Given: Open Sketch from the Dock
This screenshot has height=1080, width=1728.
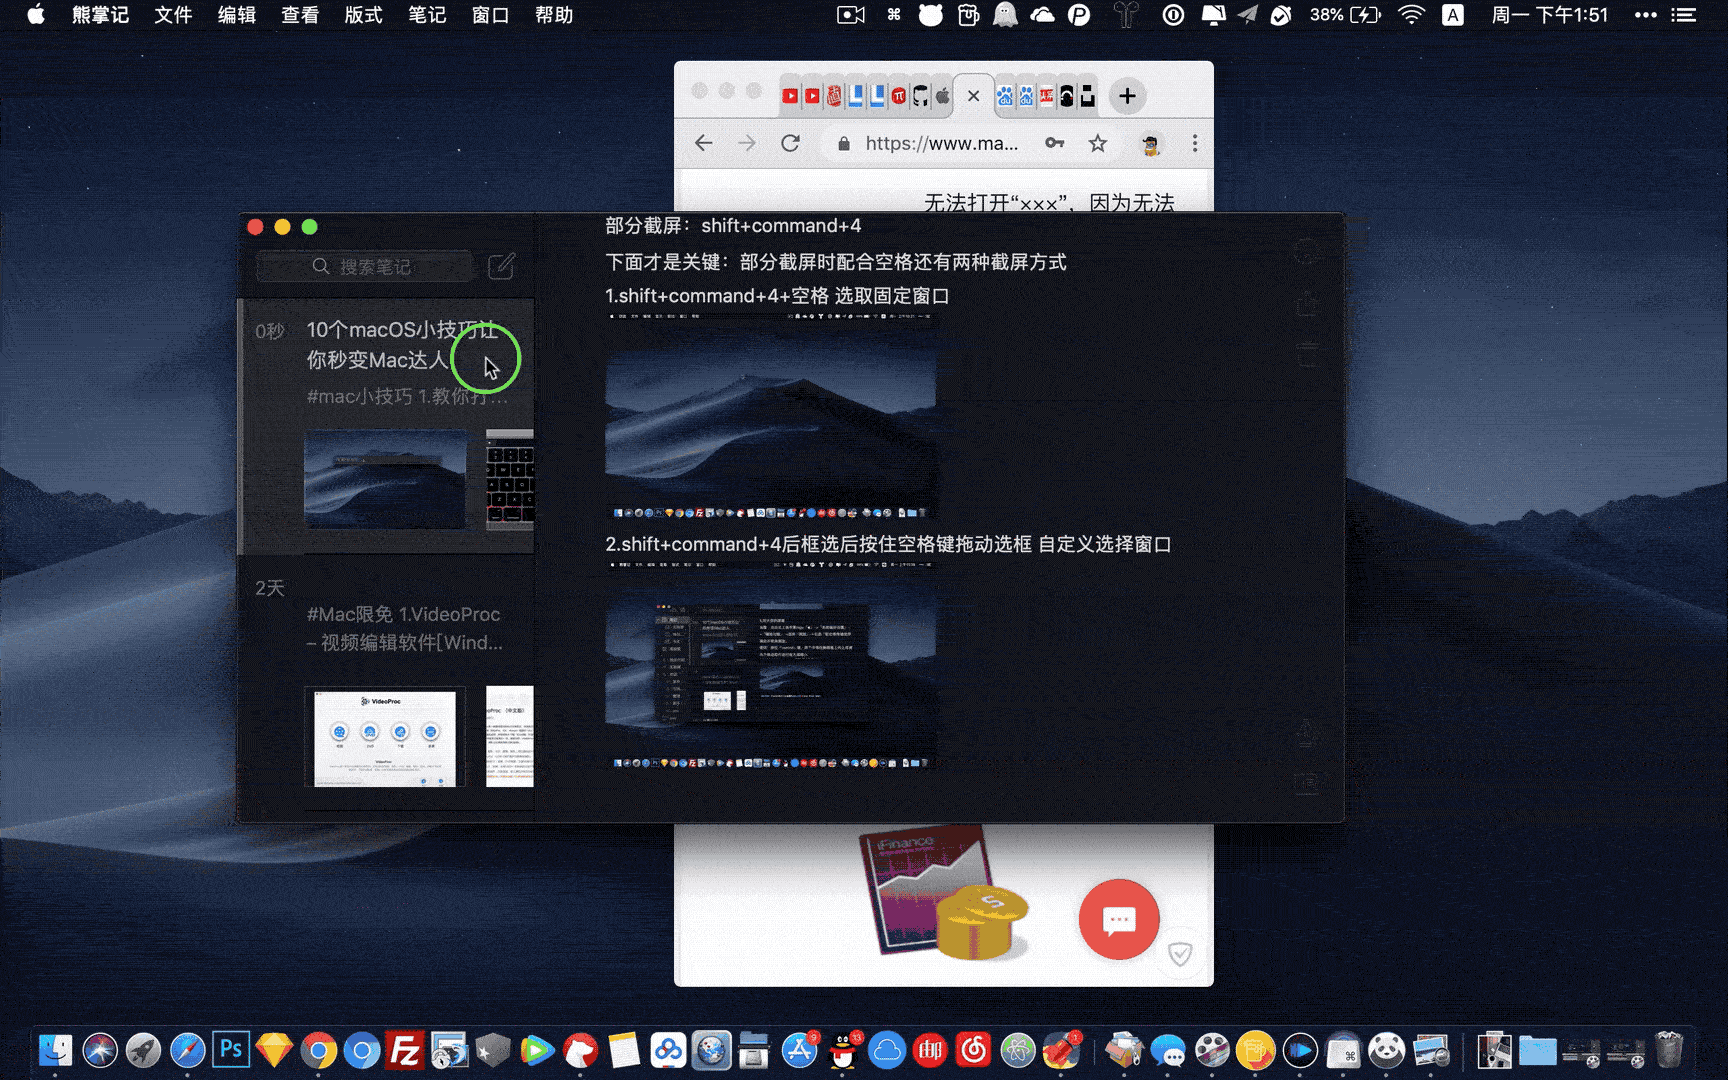Looking at the screenshot, I should pyautogui.click(x=274, y=1050).
